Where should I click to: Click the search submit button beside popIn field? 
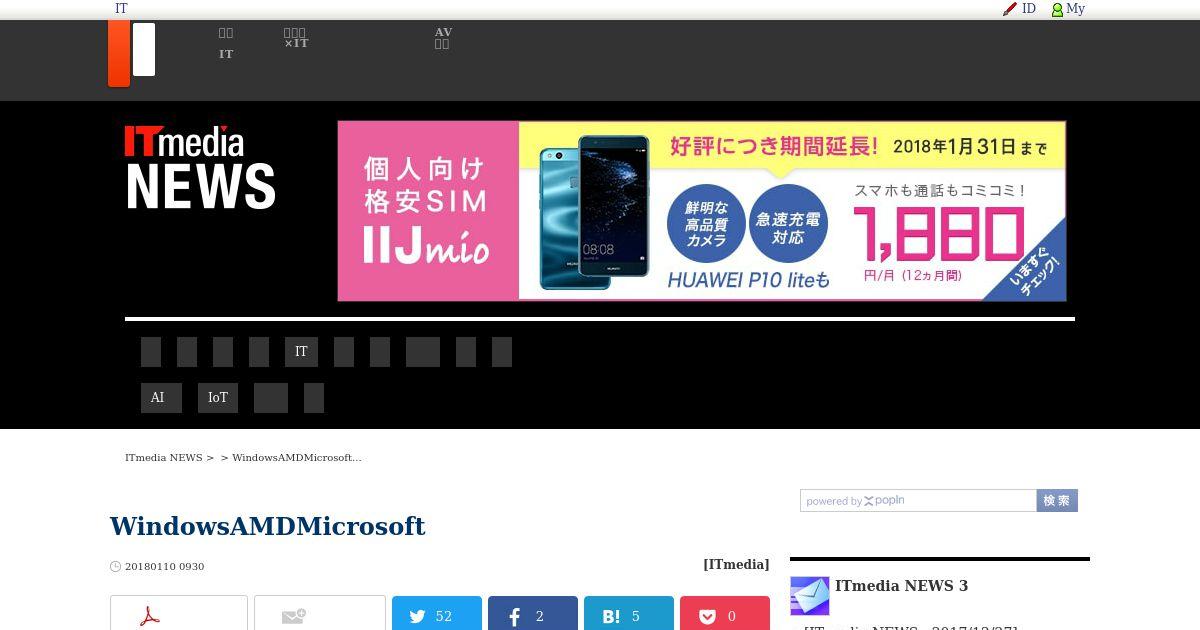1057,500
